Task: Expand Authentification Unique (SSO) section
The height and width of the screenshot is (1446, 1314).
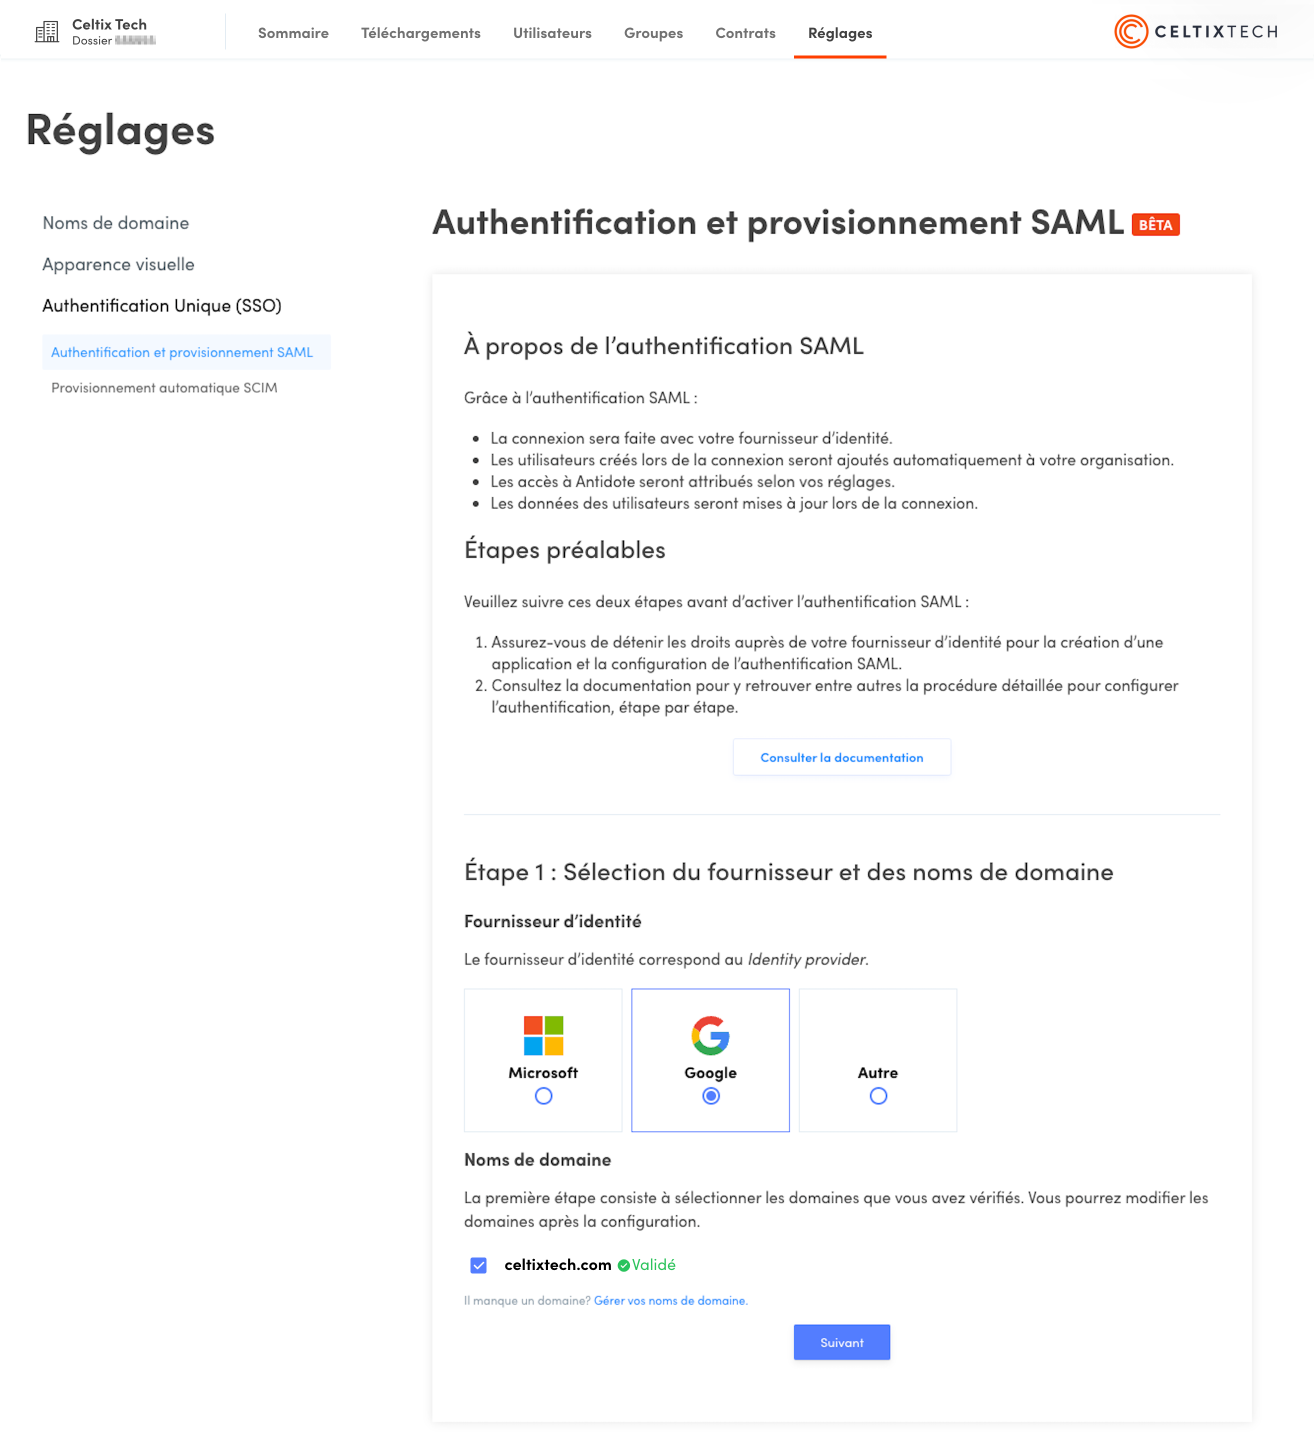Action: click(162, 306)
